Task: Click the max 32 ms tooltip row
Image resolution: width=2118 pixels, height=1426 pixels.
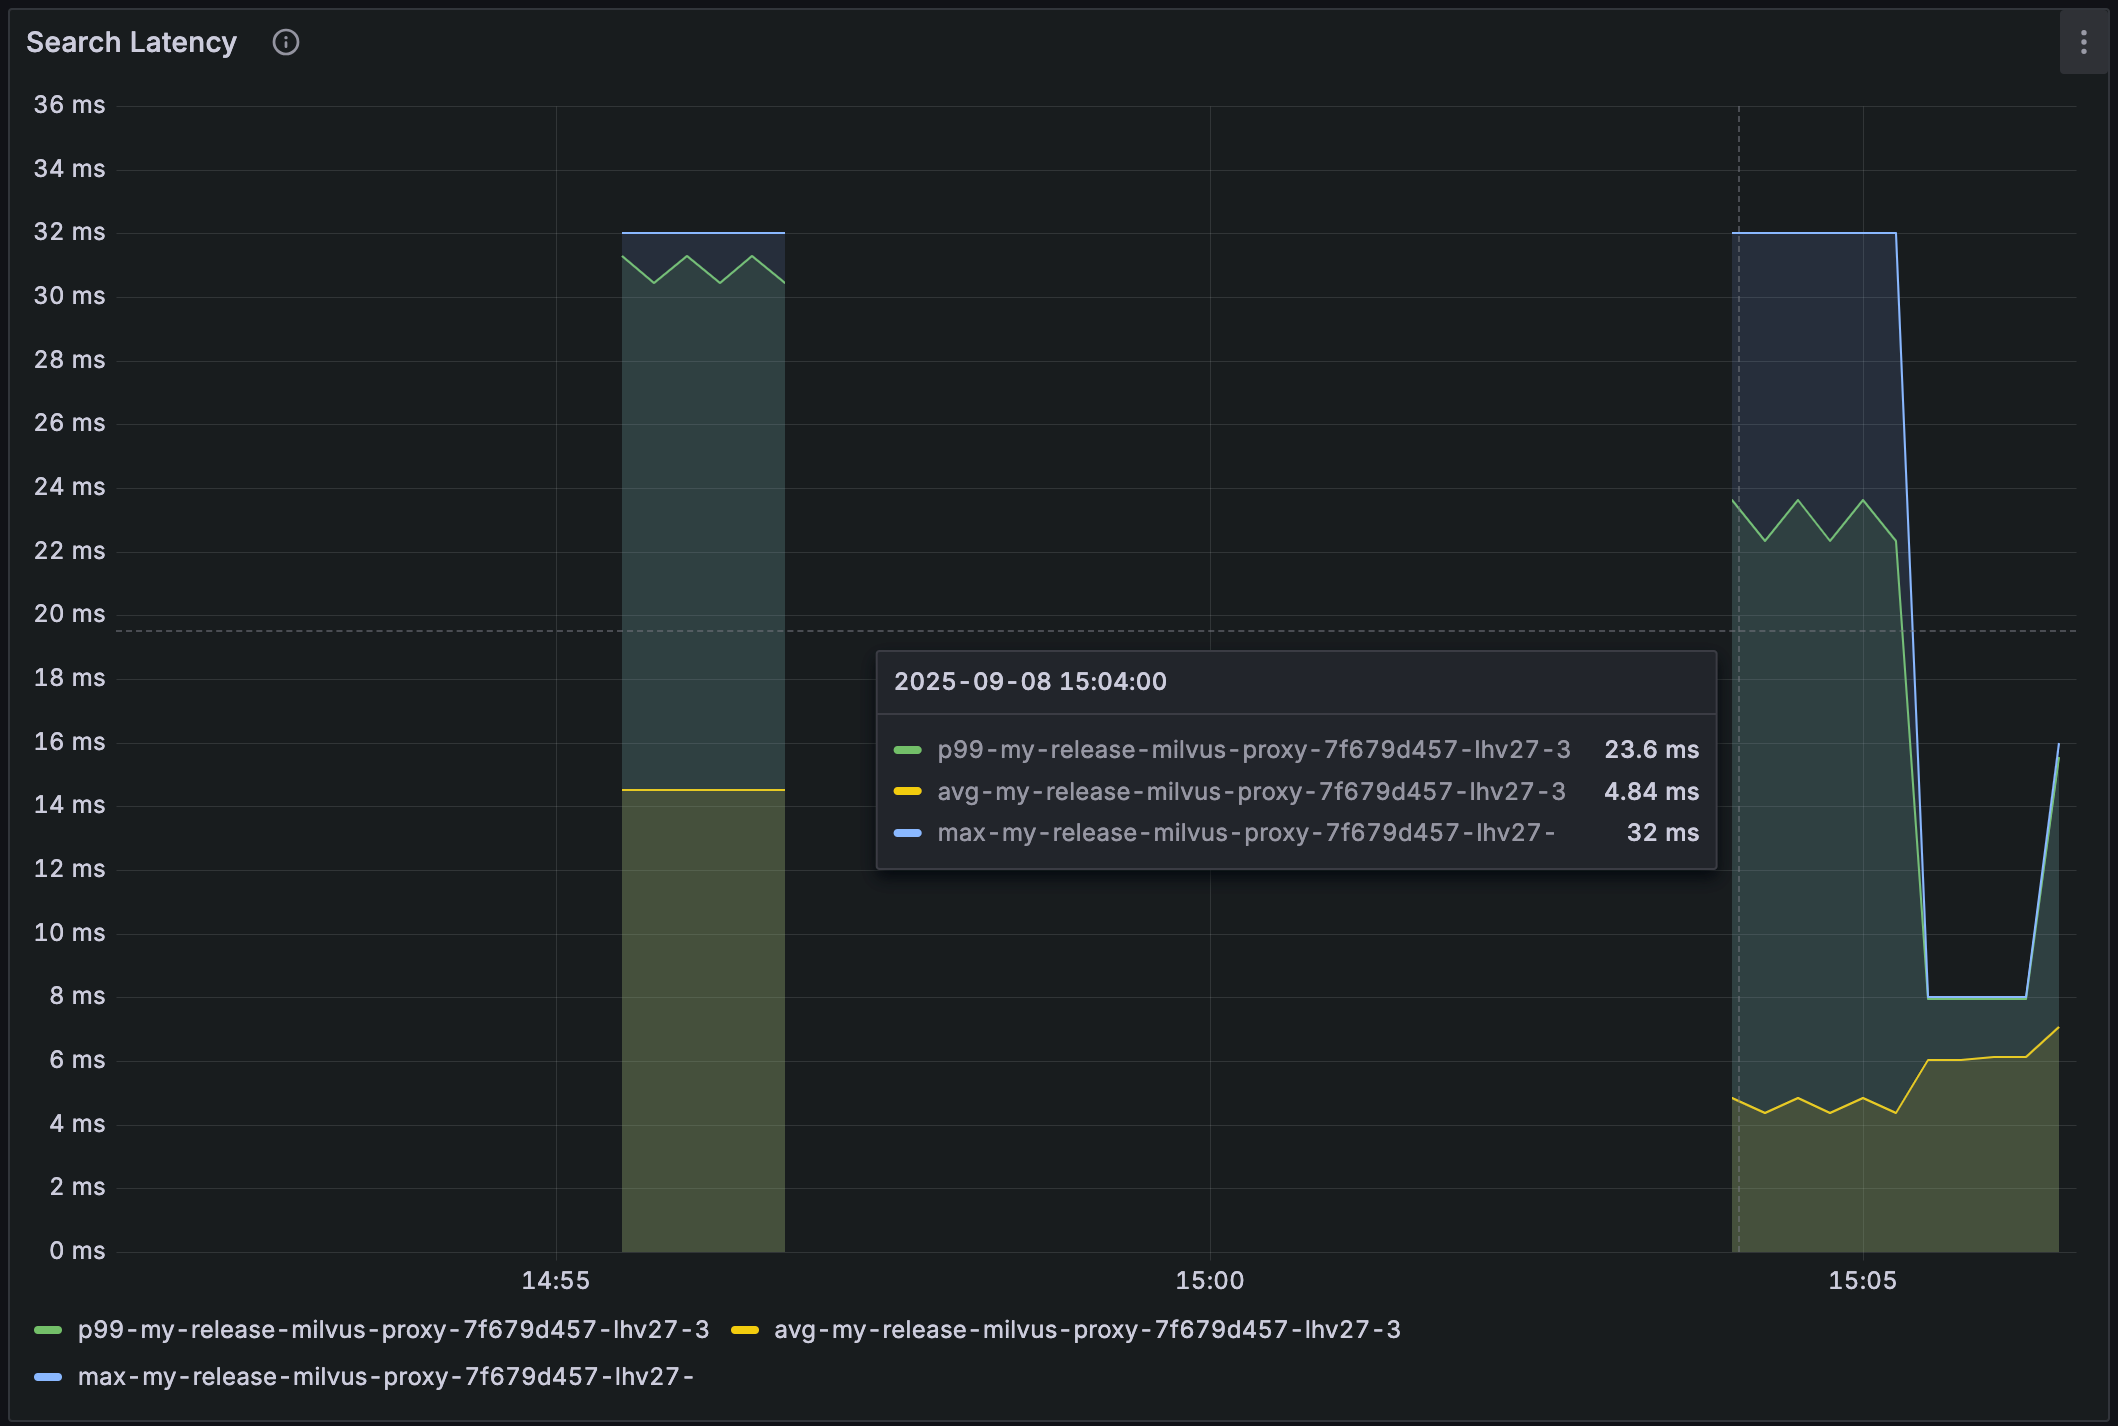Action: pyautogui.click(x=1245, y=832)
